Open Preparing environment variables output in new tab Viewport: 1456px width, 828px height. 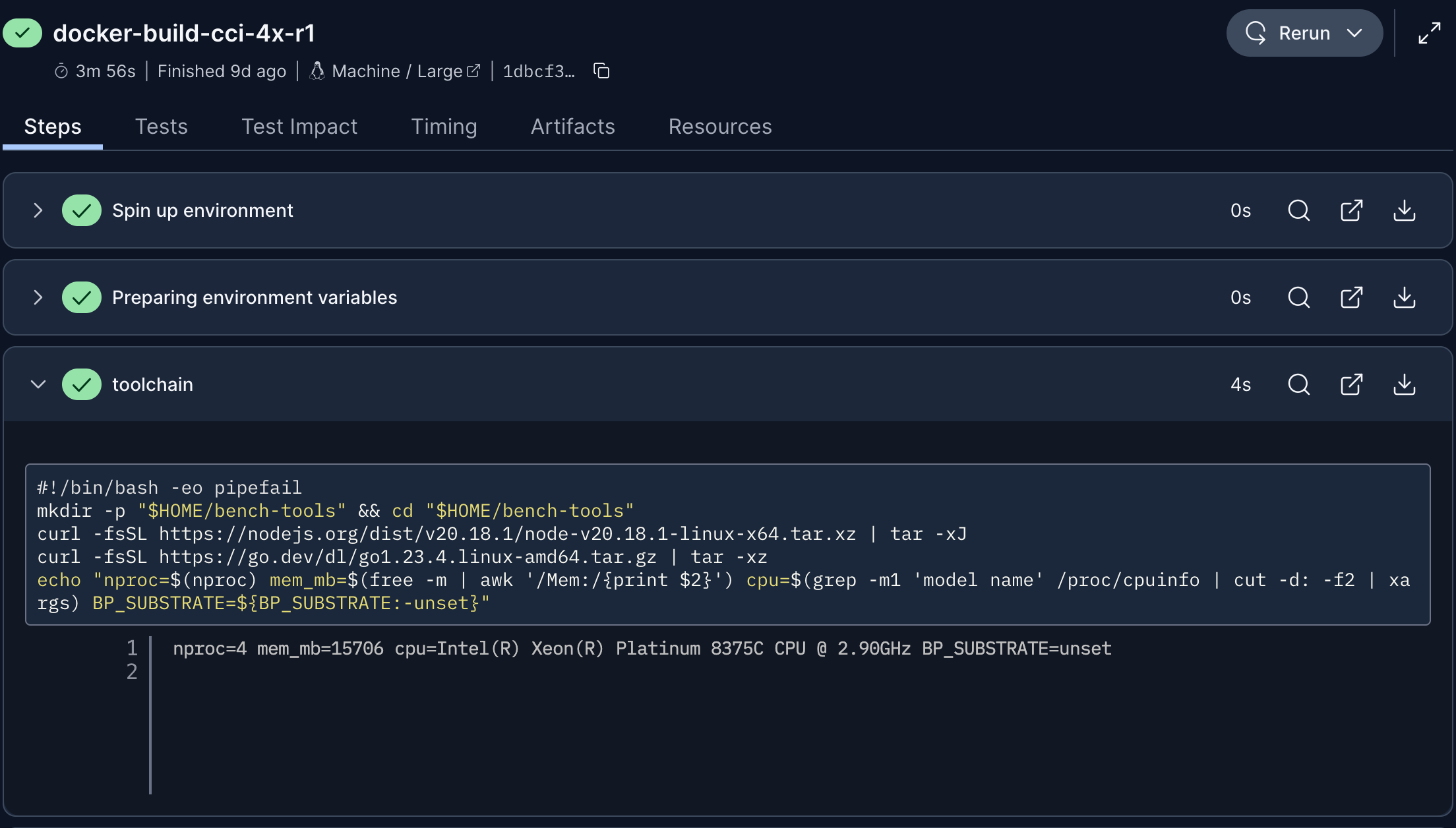tap(1352, 298)
